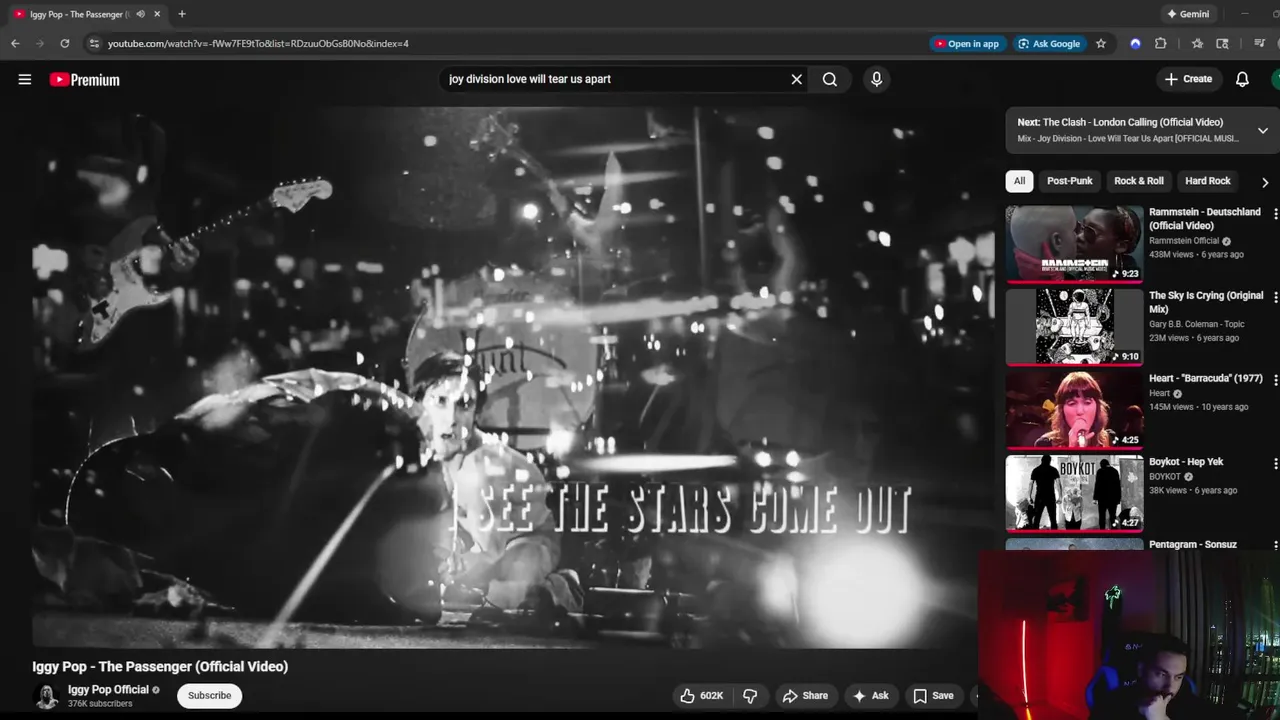
Task: Share the video
Action: pos(806,696)
